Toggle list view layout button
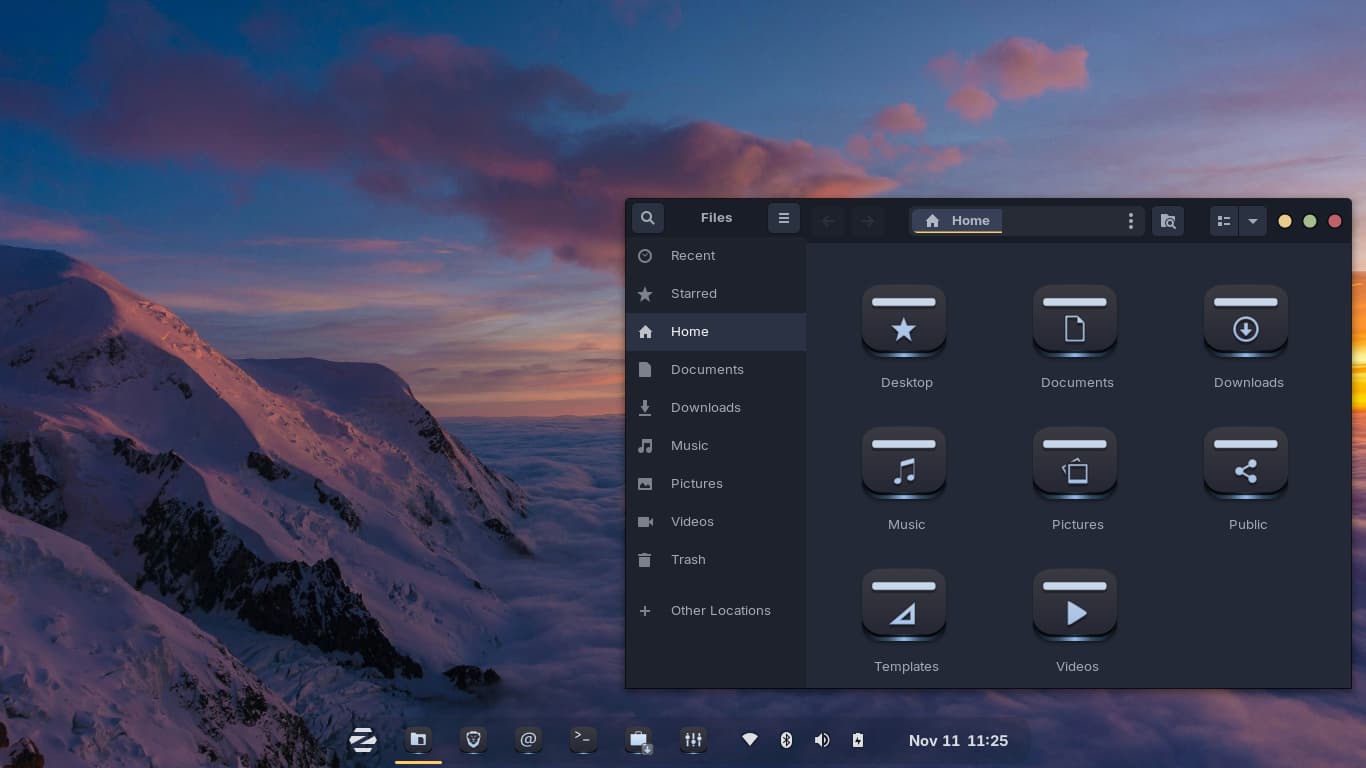This screenshot has height=768, width=1366. click(1224, 221)
